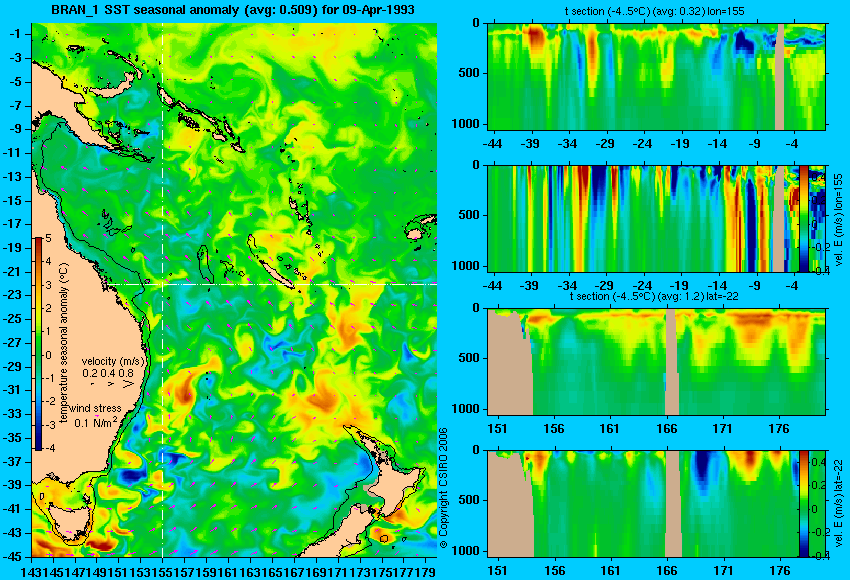Click the '0' tick on the temperature color bar
The height and width of the screenshot is (580, 850).
pyautogui.click(x=48, y=356)
